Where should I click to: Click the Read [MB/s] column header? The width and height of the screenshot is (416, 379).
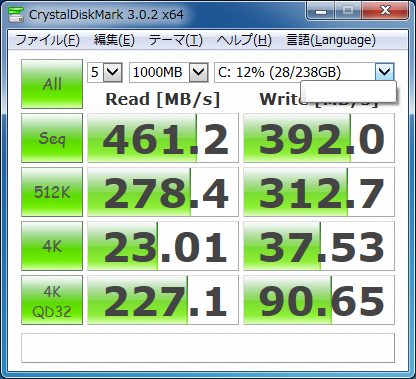163,99
